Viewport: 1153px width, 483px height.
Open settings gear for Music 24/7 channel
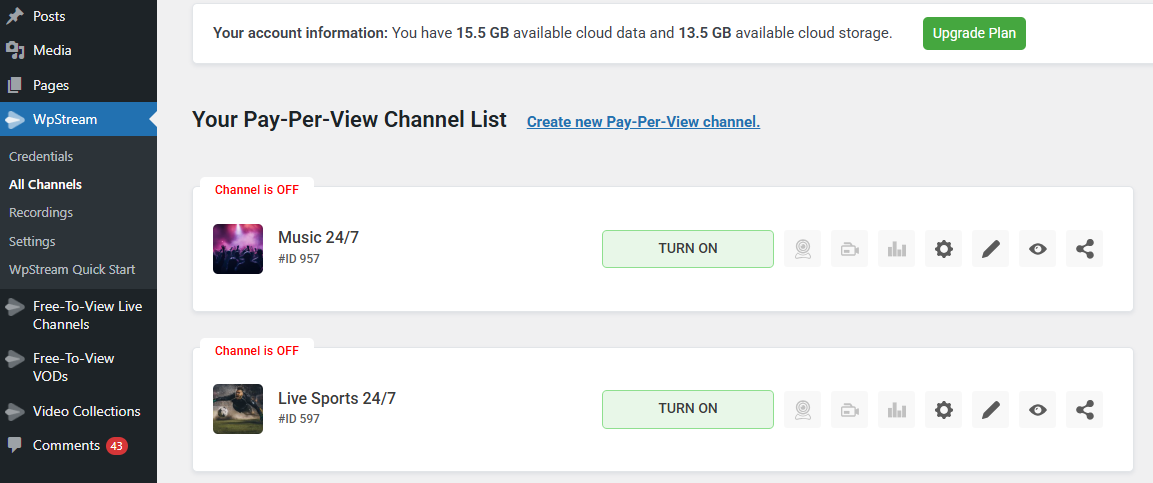tap(943, 248)
